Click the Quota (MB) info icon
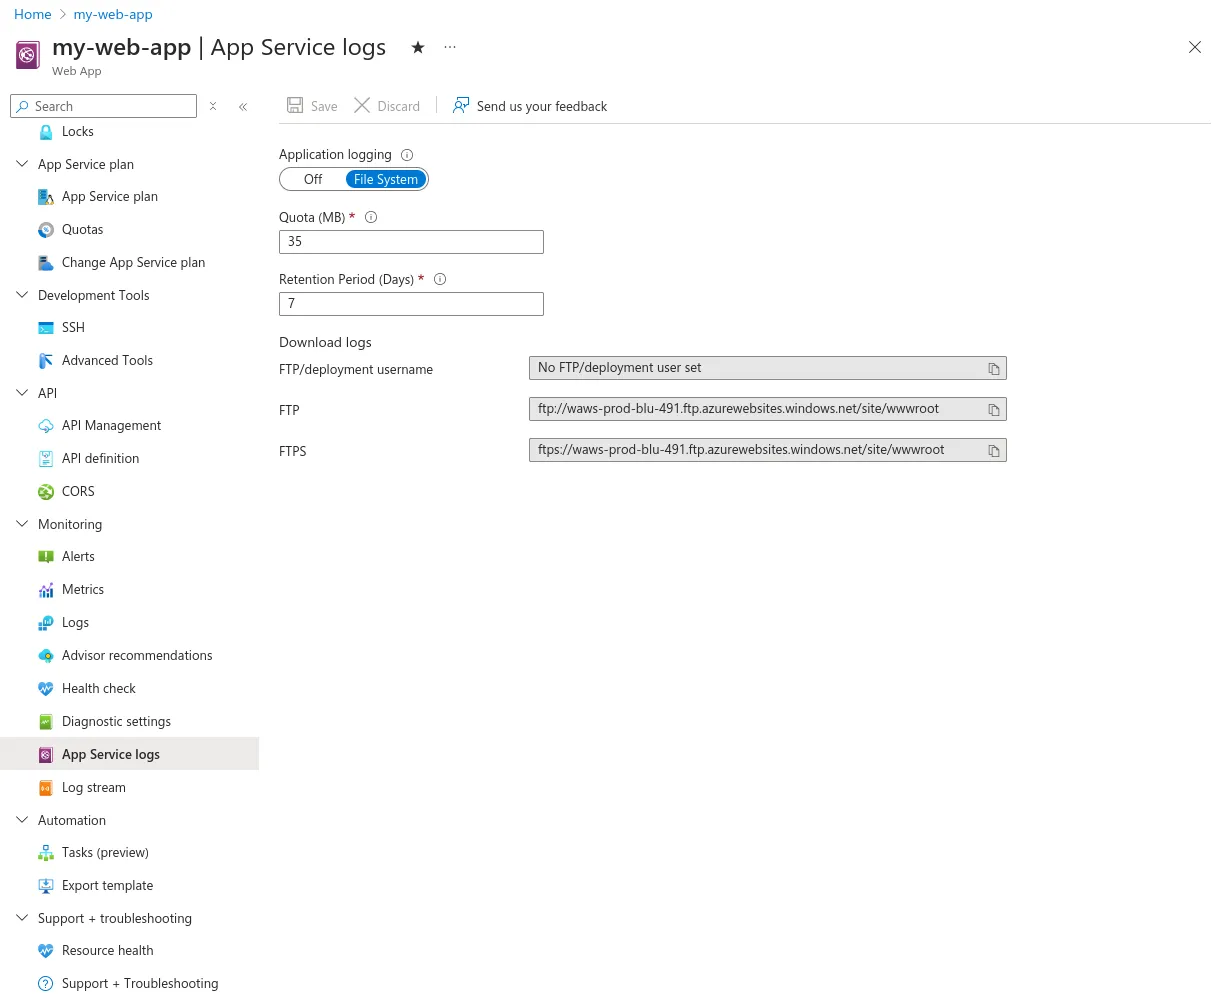This screenshot has width=1229, height=999. point(371,217)
